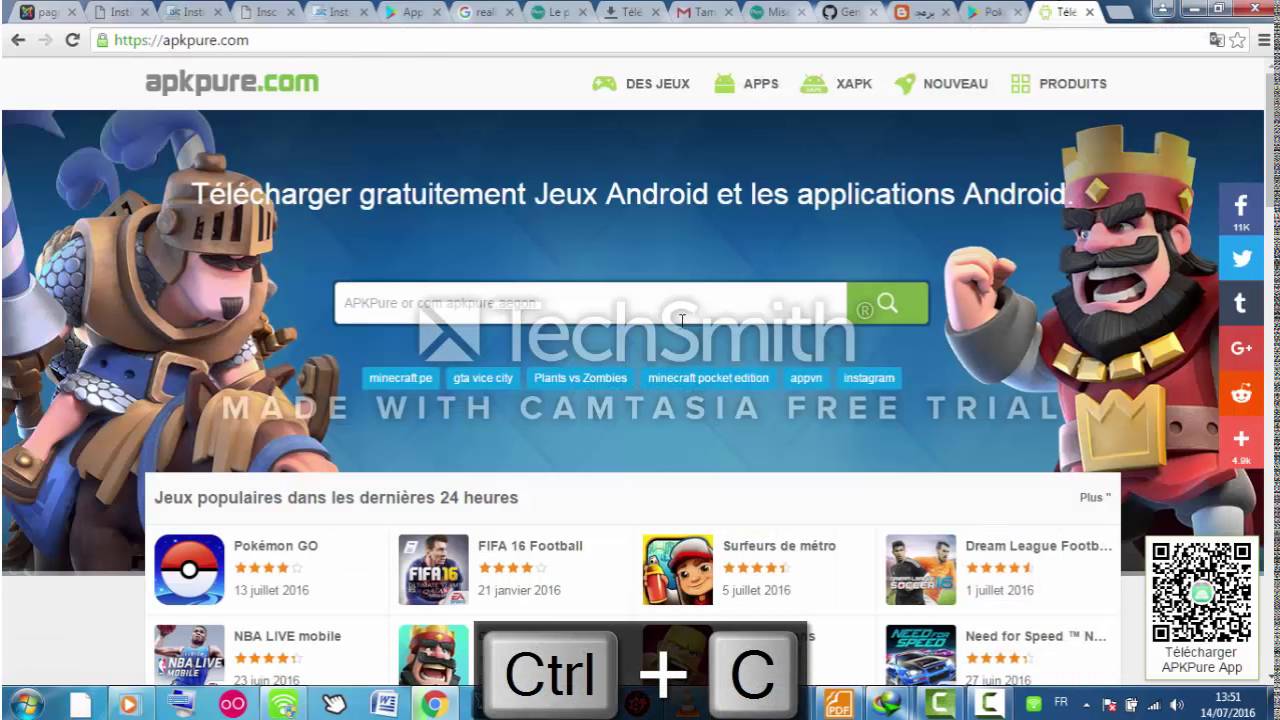Open more share options plus icon
The image size is (1280, 720).
pos(1241,441)
